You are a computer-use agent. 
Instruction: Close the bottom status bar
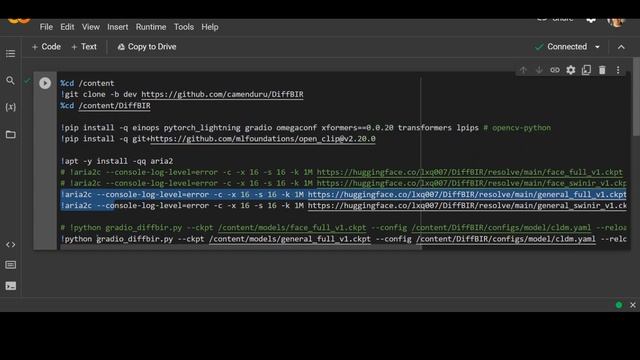point(633,305)
